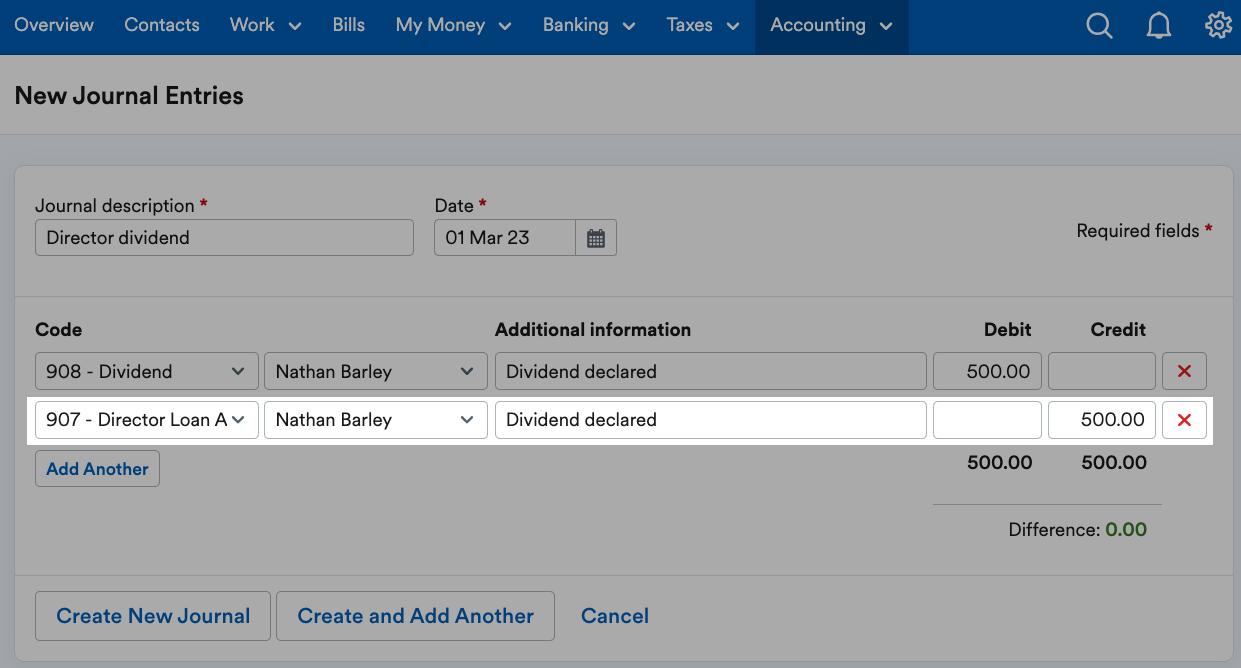Viewport: 1241px width, 668px height.
Task: Expand the Banking menu
Action: tap(589, 25)
